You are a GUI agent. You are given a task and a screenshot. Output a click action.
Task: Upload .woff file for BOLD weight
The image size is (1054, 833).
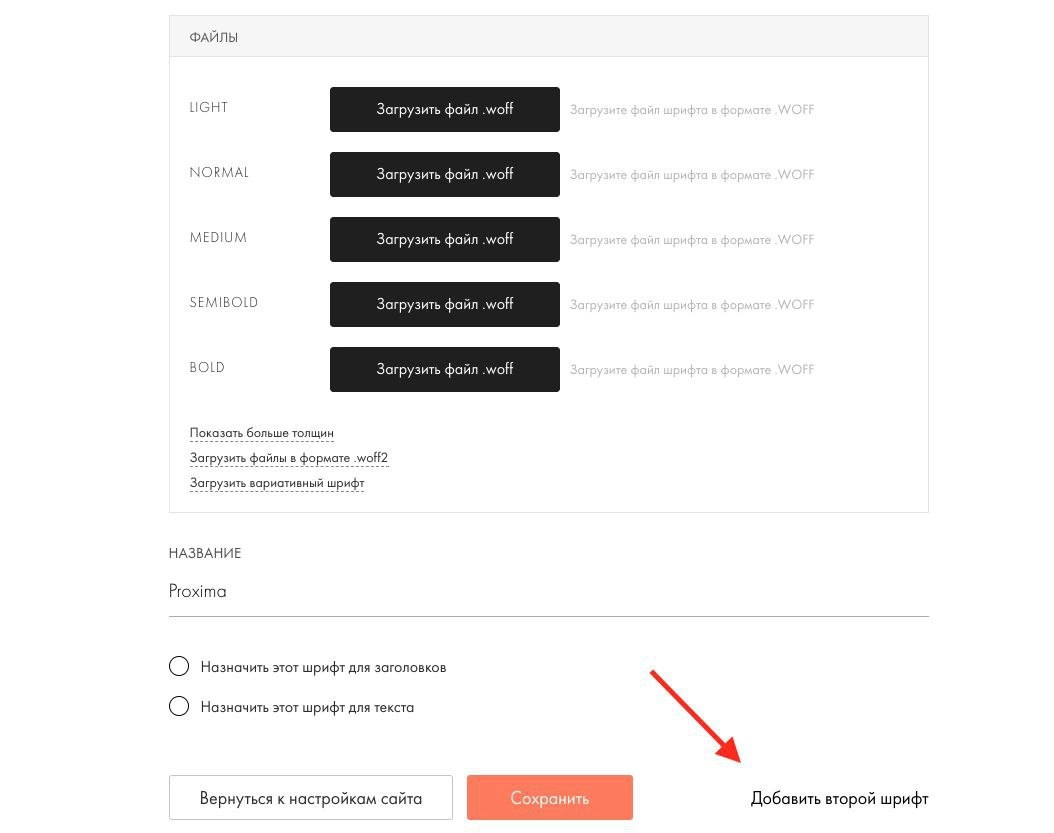(444, 369)
